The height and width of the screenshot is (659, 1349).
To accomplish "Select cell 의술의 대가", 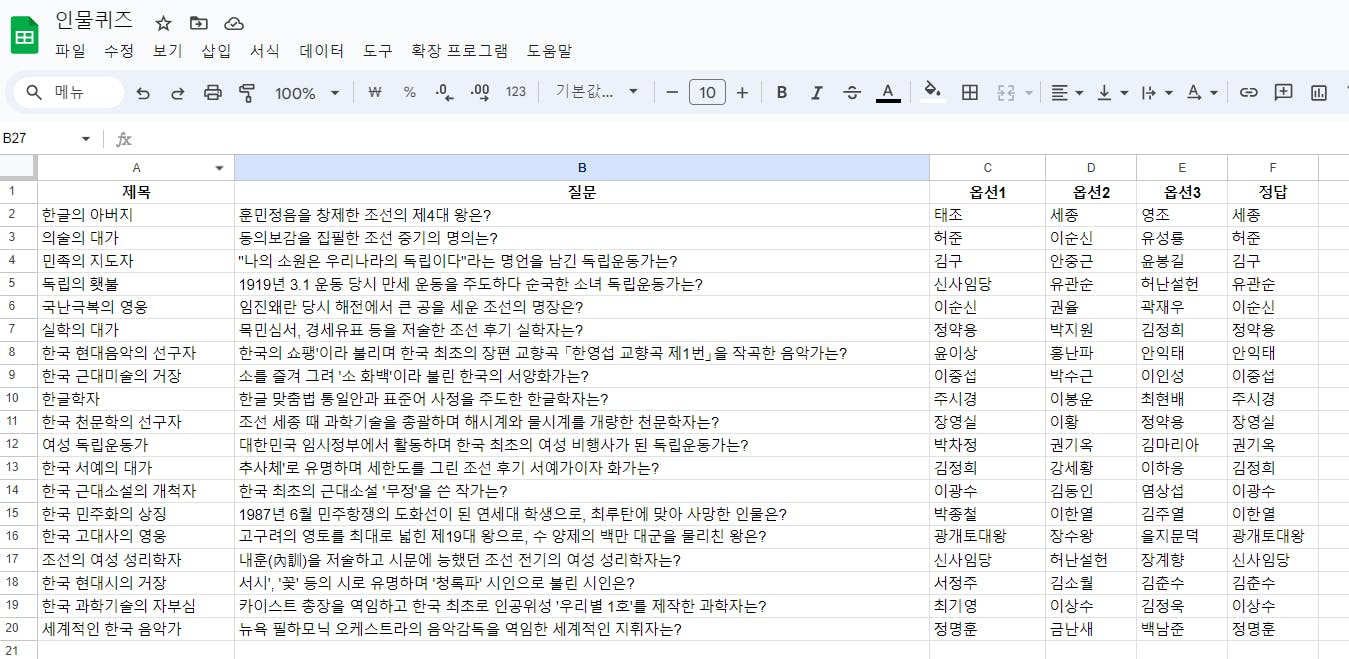I will tap(136, 238).
